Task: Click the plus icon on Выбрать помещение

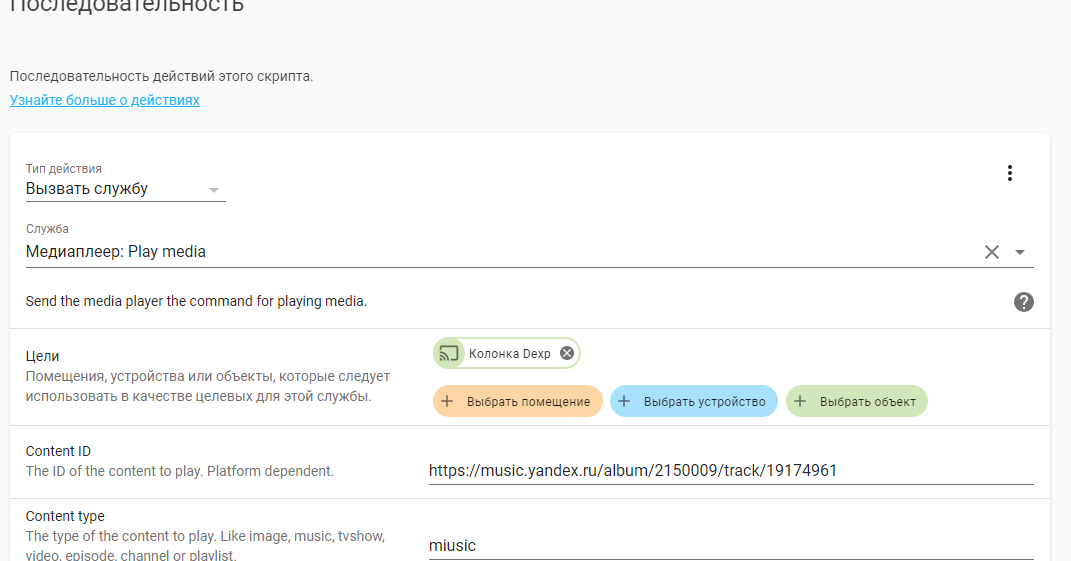Action: click(x=447, y=401)
